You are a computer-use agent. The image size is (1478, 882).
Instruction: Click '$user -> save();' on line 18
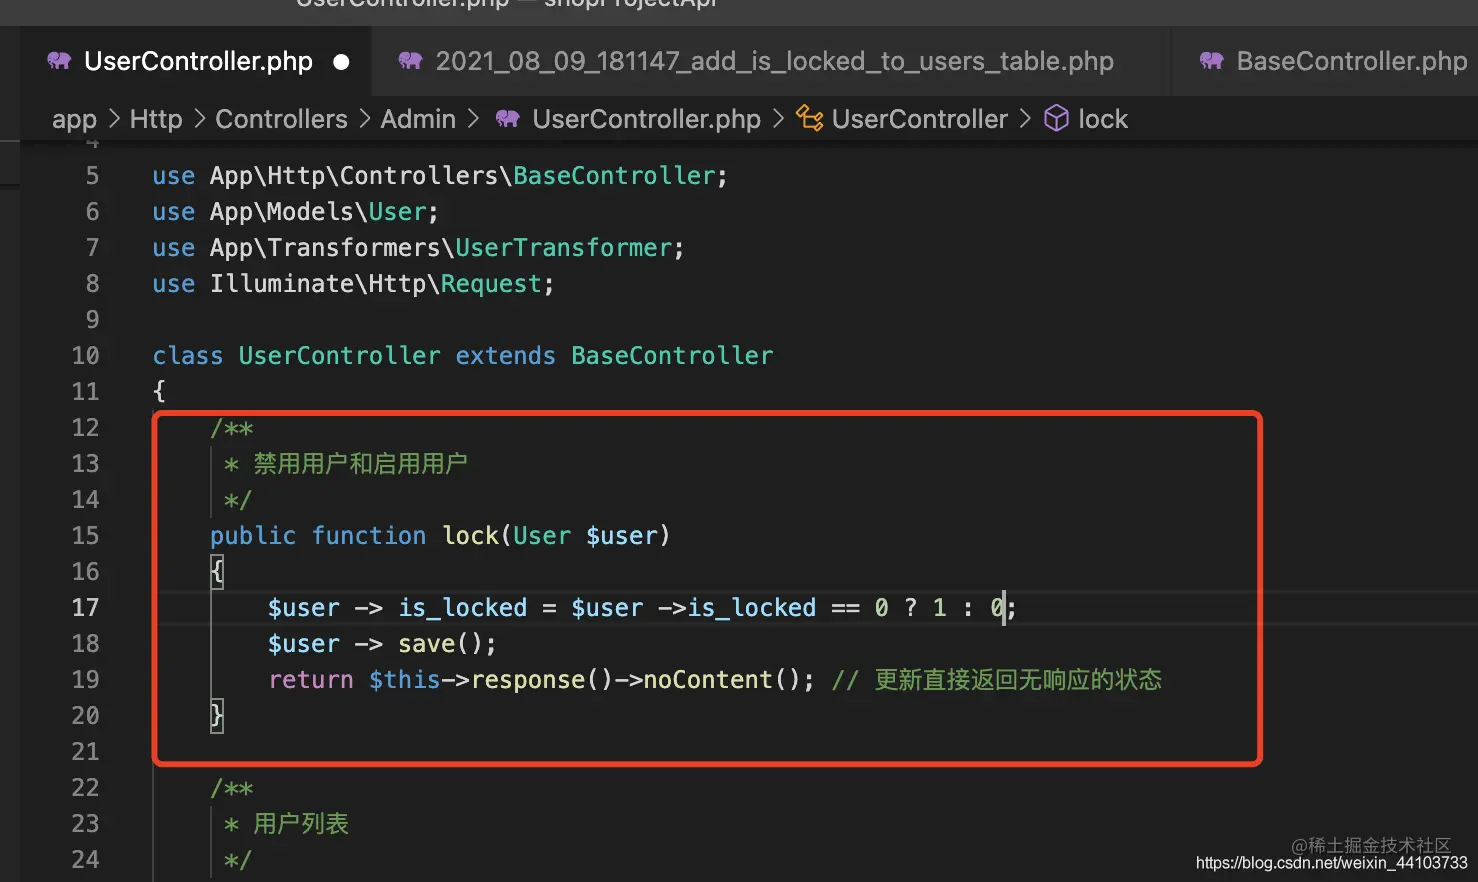point(382,644)
